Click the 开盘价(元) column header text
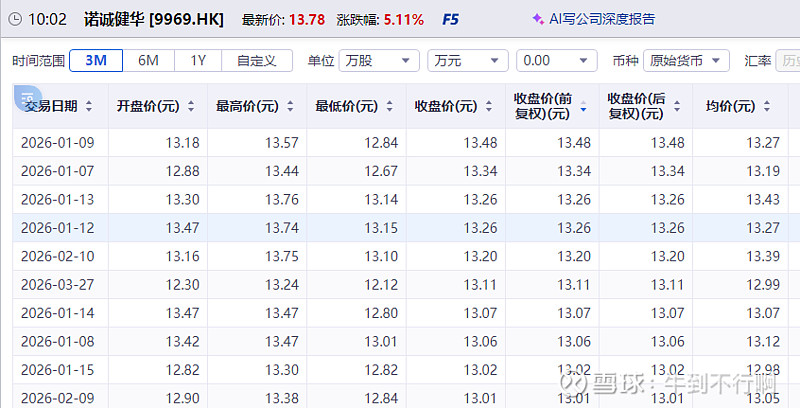The height and width of the screenshot is (408, 800). coord(148,106)
